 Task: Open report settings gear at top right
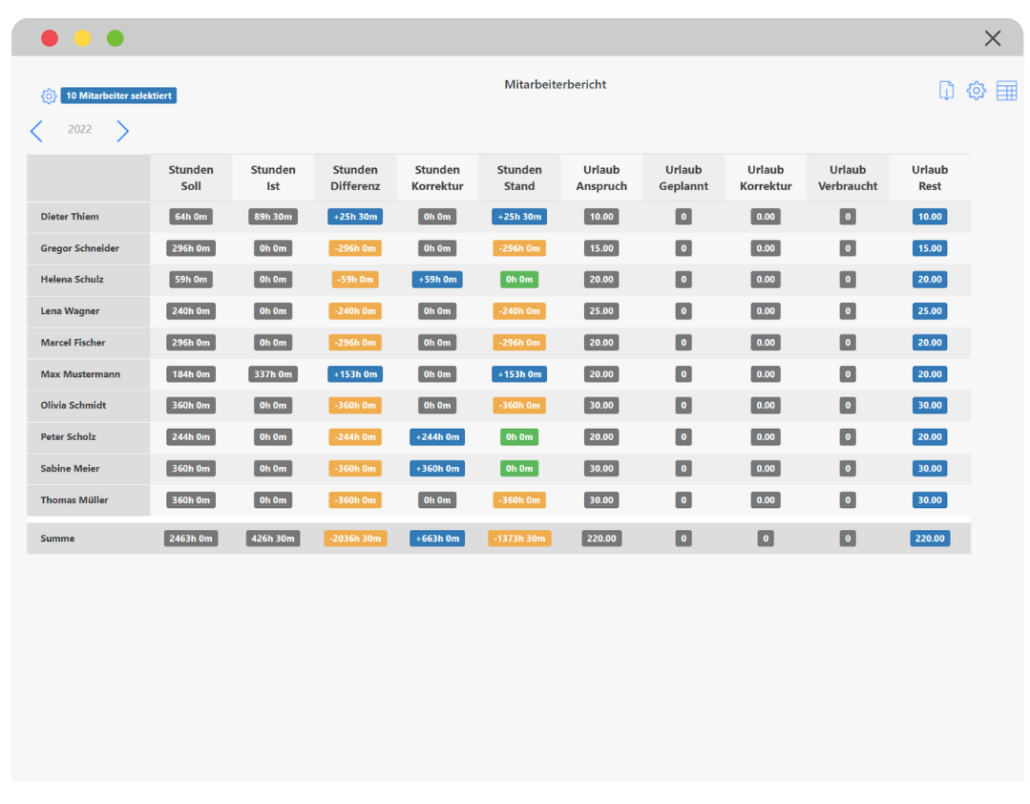[976, 91]
